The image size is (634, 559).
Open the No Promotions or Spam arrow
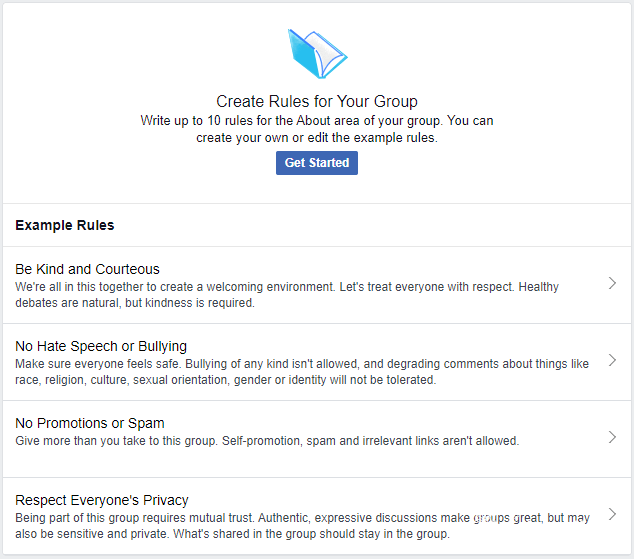pos(612,437)
